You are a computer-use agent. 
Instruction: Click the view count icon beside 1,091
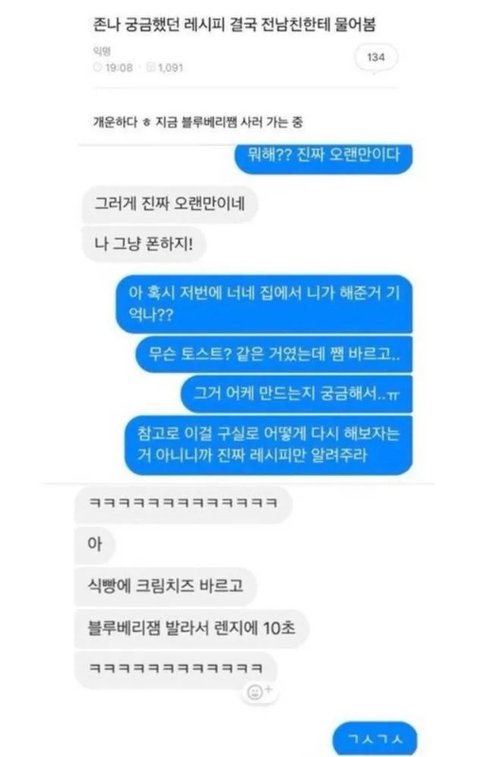151,68
